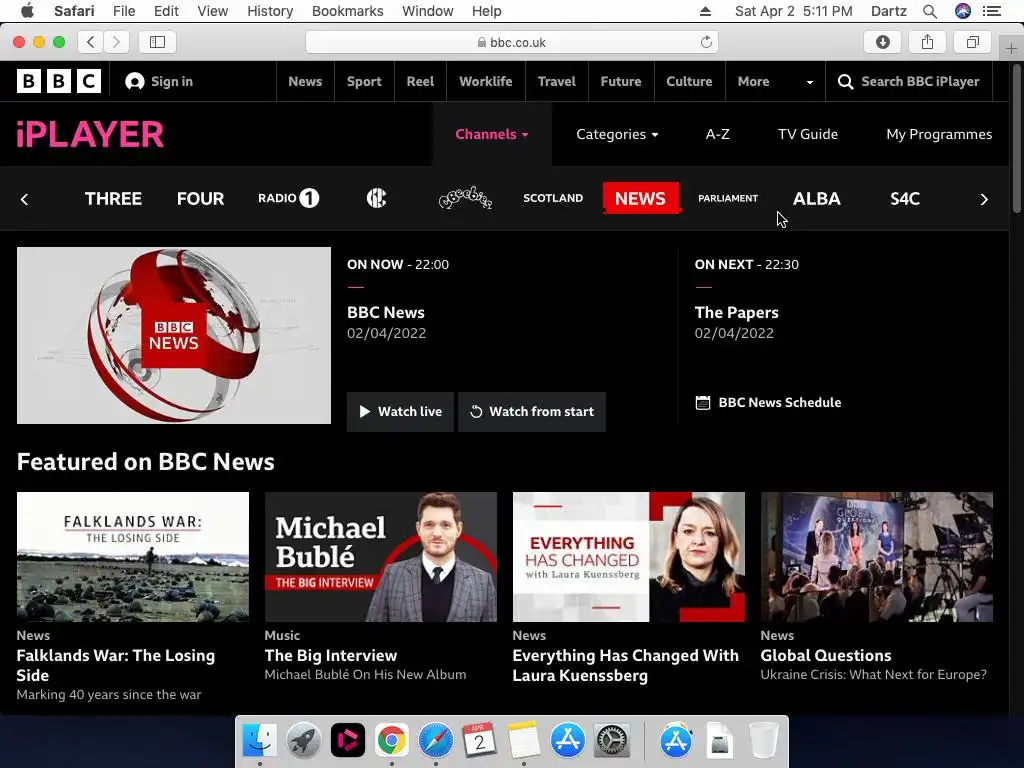Open the Culture link

689,82
